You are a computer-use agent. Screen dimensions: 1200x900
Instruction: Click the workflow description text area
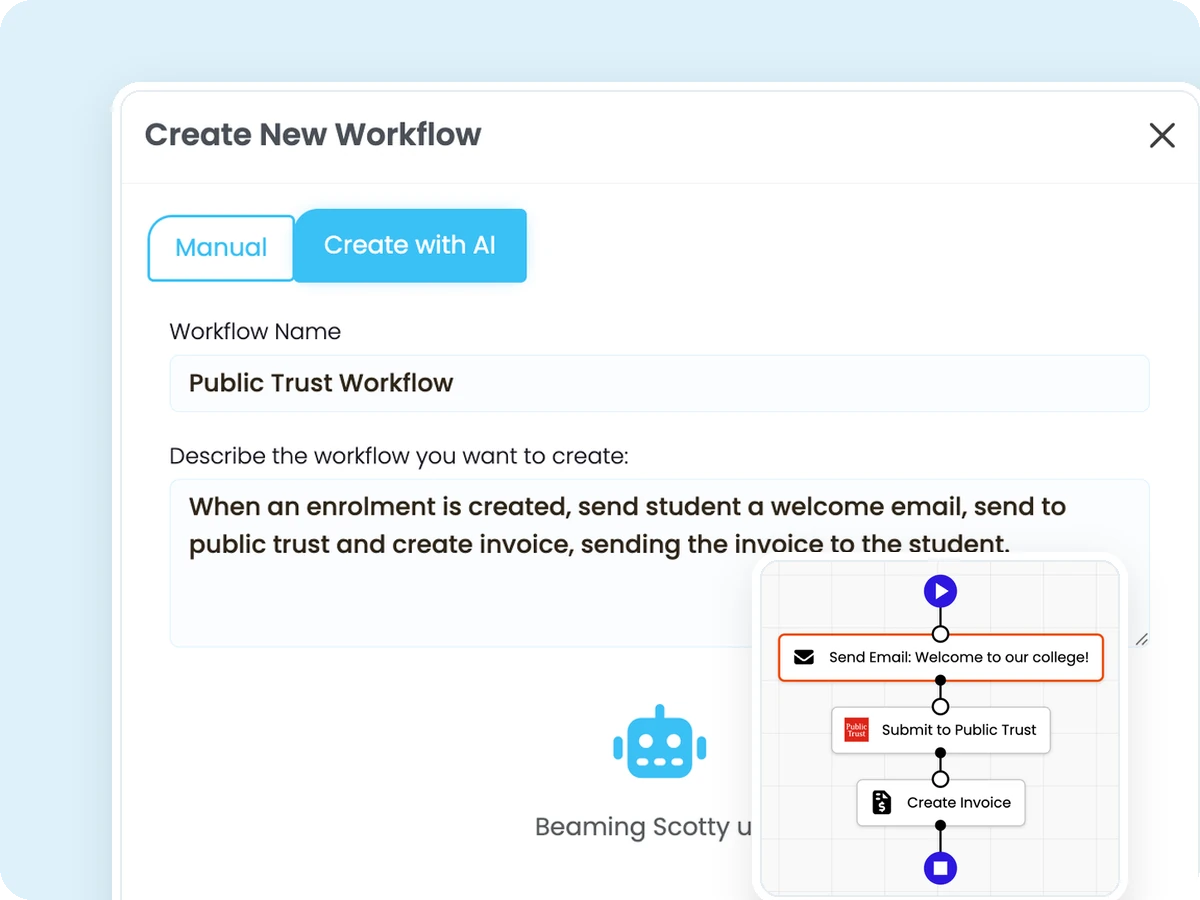[659, 563]
